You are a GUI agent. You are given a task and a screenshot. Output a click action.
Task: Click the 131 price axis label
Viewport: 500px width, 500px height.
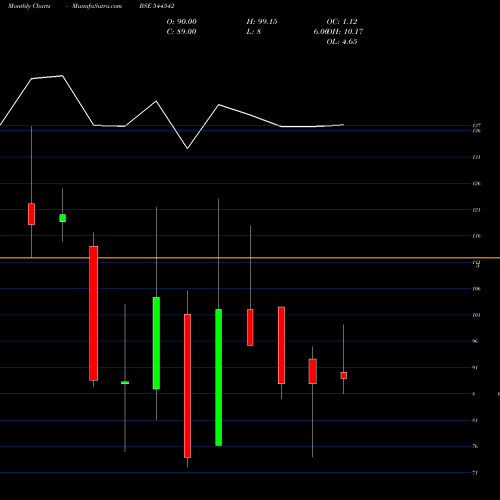click(x=476, y=157)
